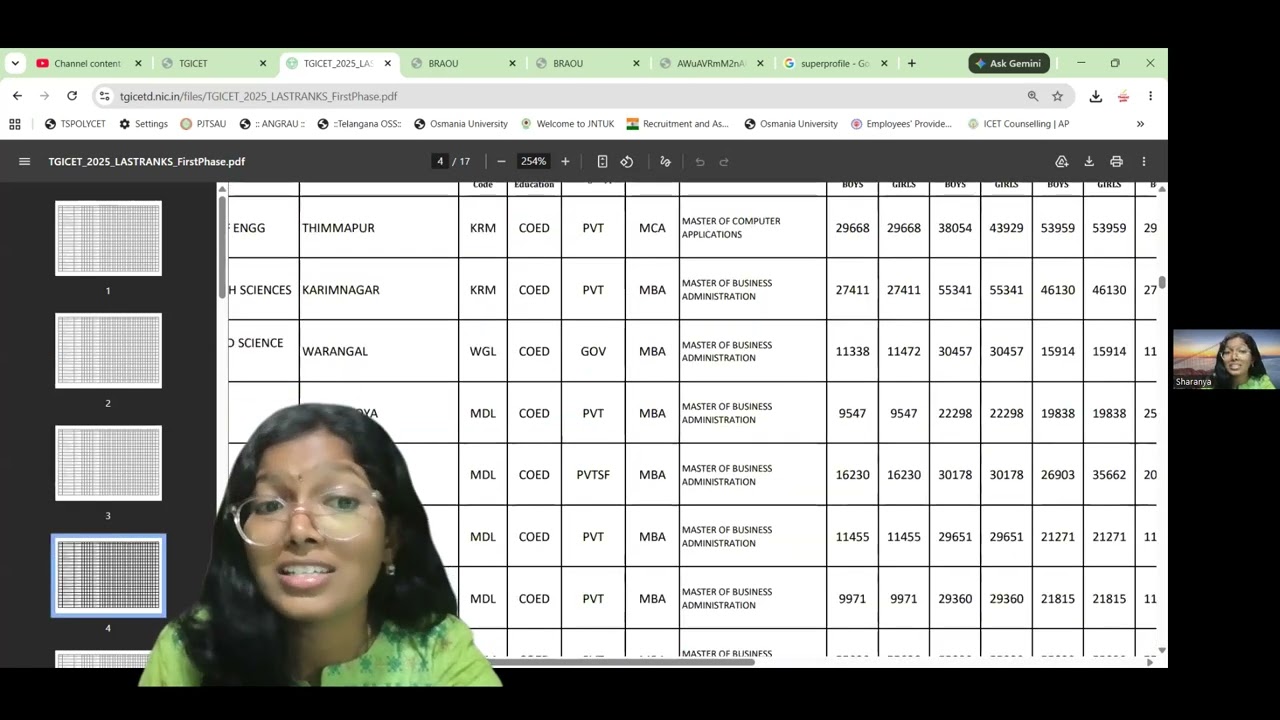This screenshot has height=720, width=1280.
Task: Open the Welcome to JNTUK bookmark
Action: [567, 124]
